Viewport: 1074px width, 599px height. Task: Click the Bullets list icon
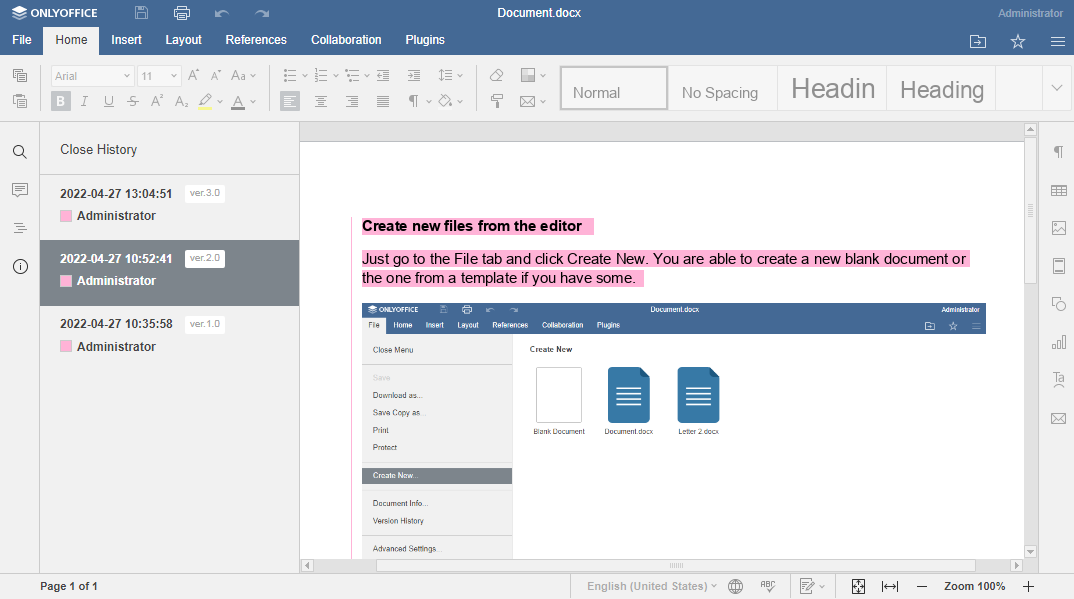point(290,75)
